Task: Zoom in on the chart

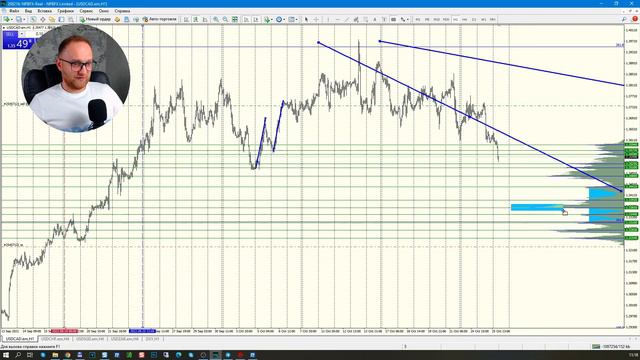Action: pyautogui.click(x=216, y=19)
